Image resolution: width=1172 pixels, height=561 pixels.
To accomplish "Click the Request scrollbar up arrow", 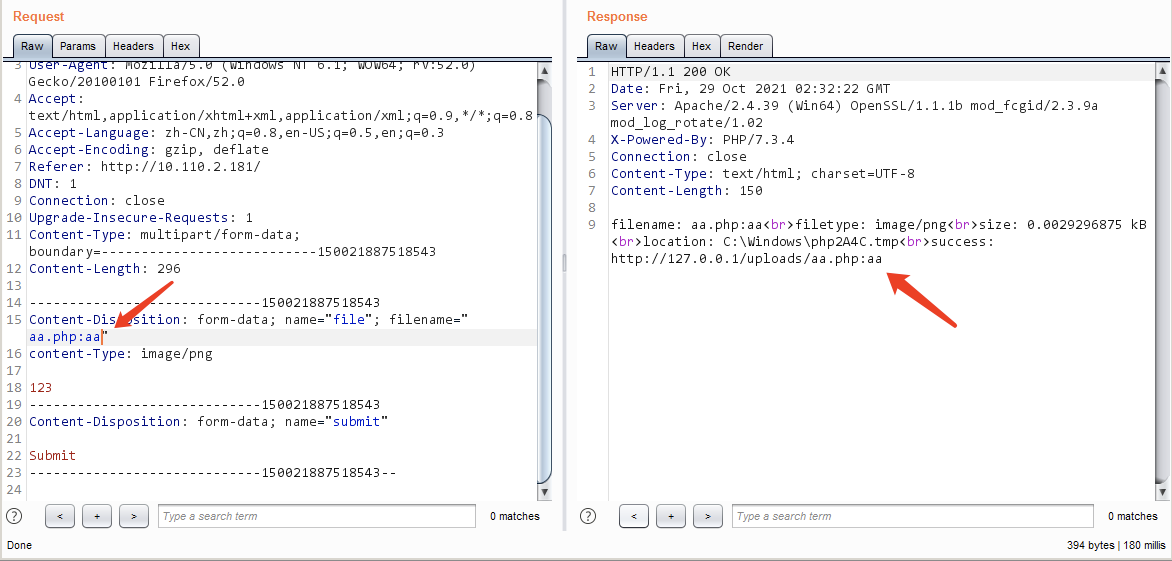I will click(x=544, y=70).
